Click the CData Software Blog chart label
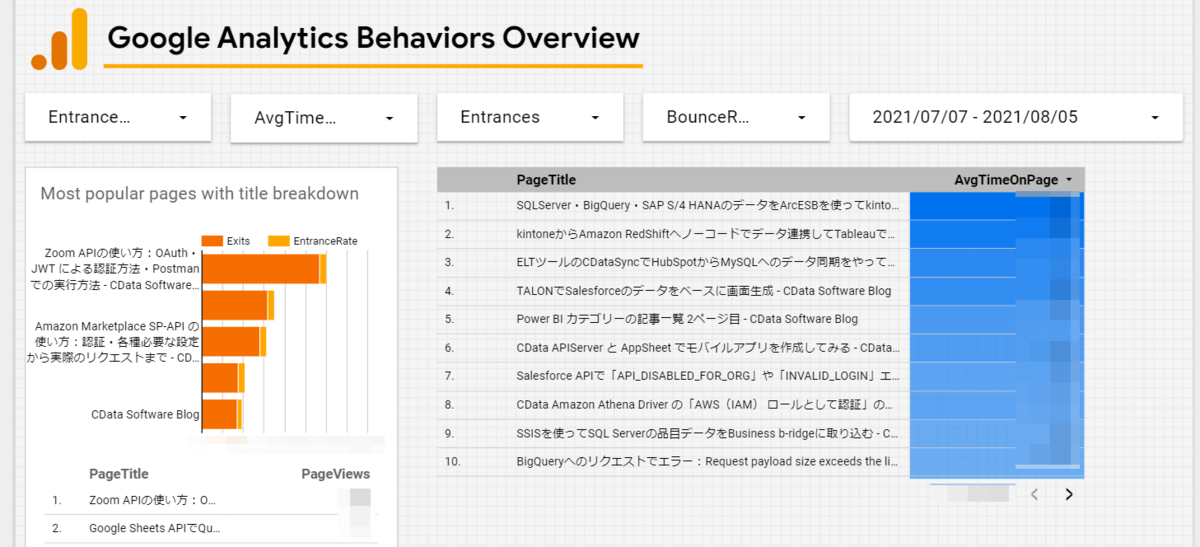1200x547 pixels. pyautogui.click(x=146, y=414)
